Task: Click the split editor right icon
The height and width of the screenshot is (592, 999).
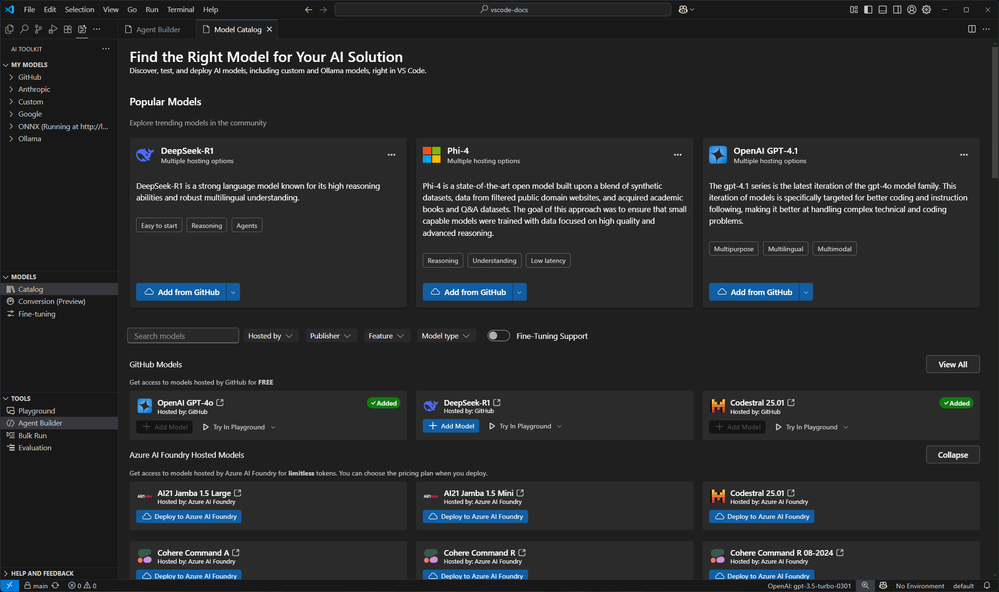Action: [972, 30]
